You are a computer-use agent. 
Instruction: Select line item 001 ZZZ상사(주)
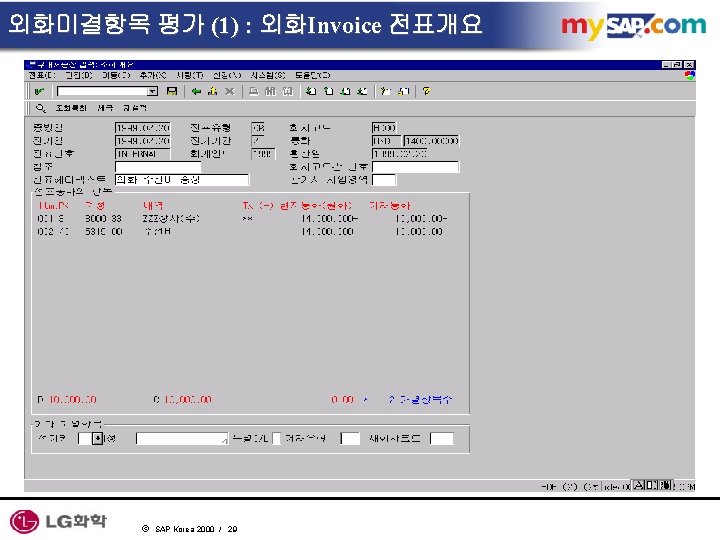[242, 219]
